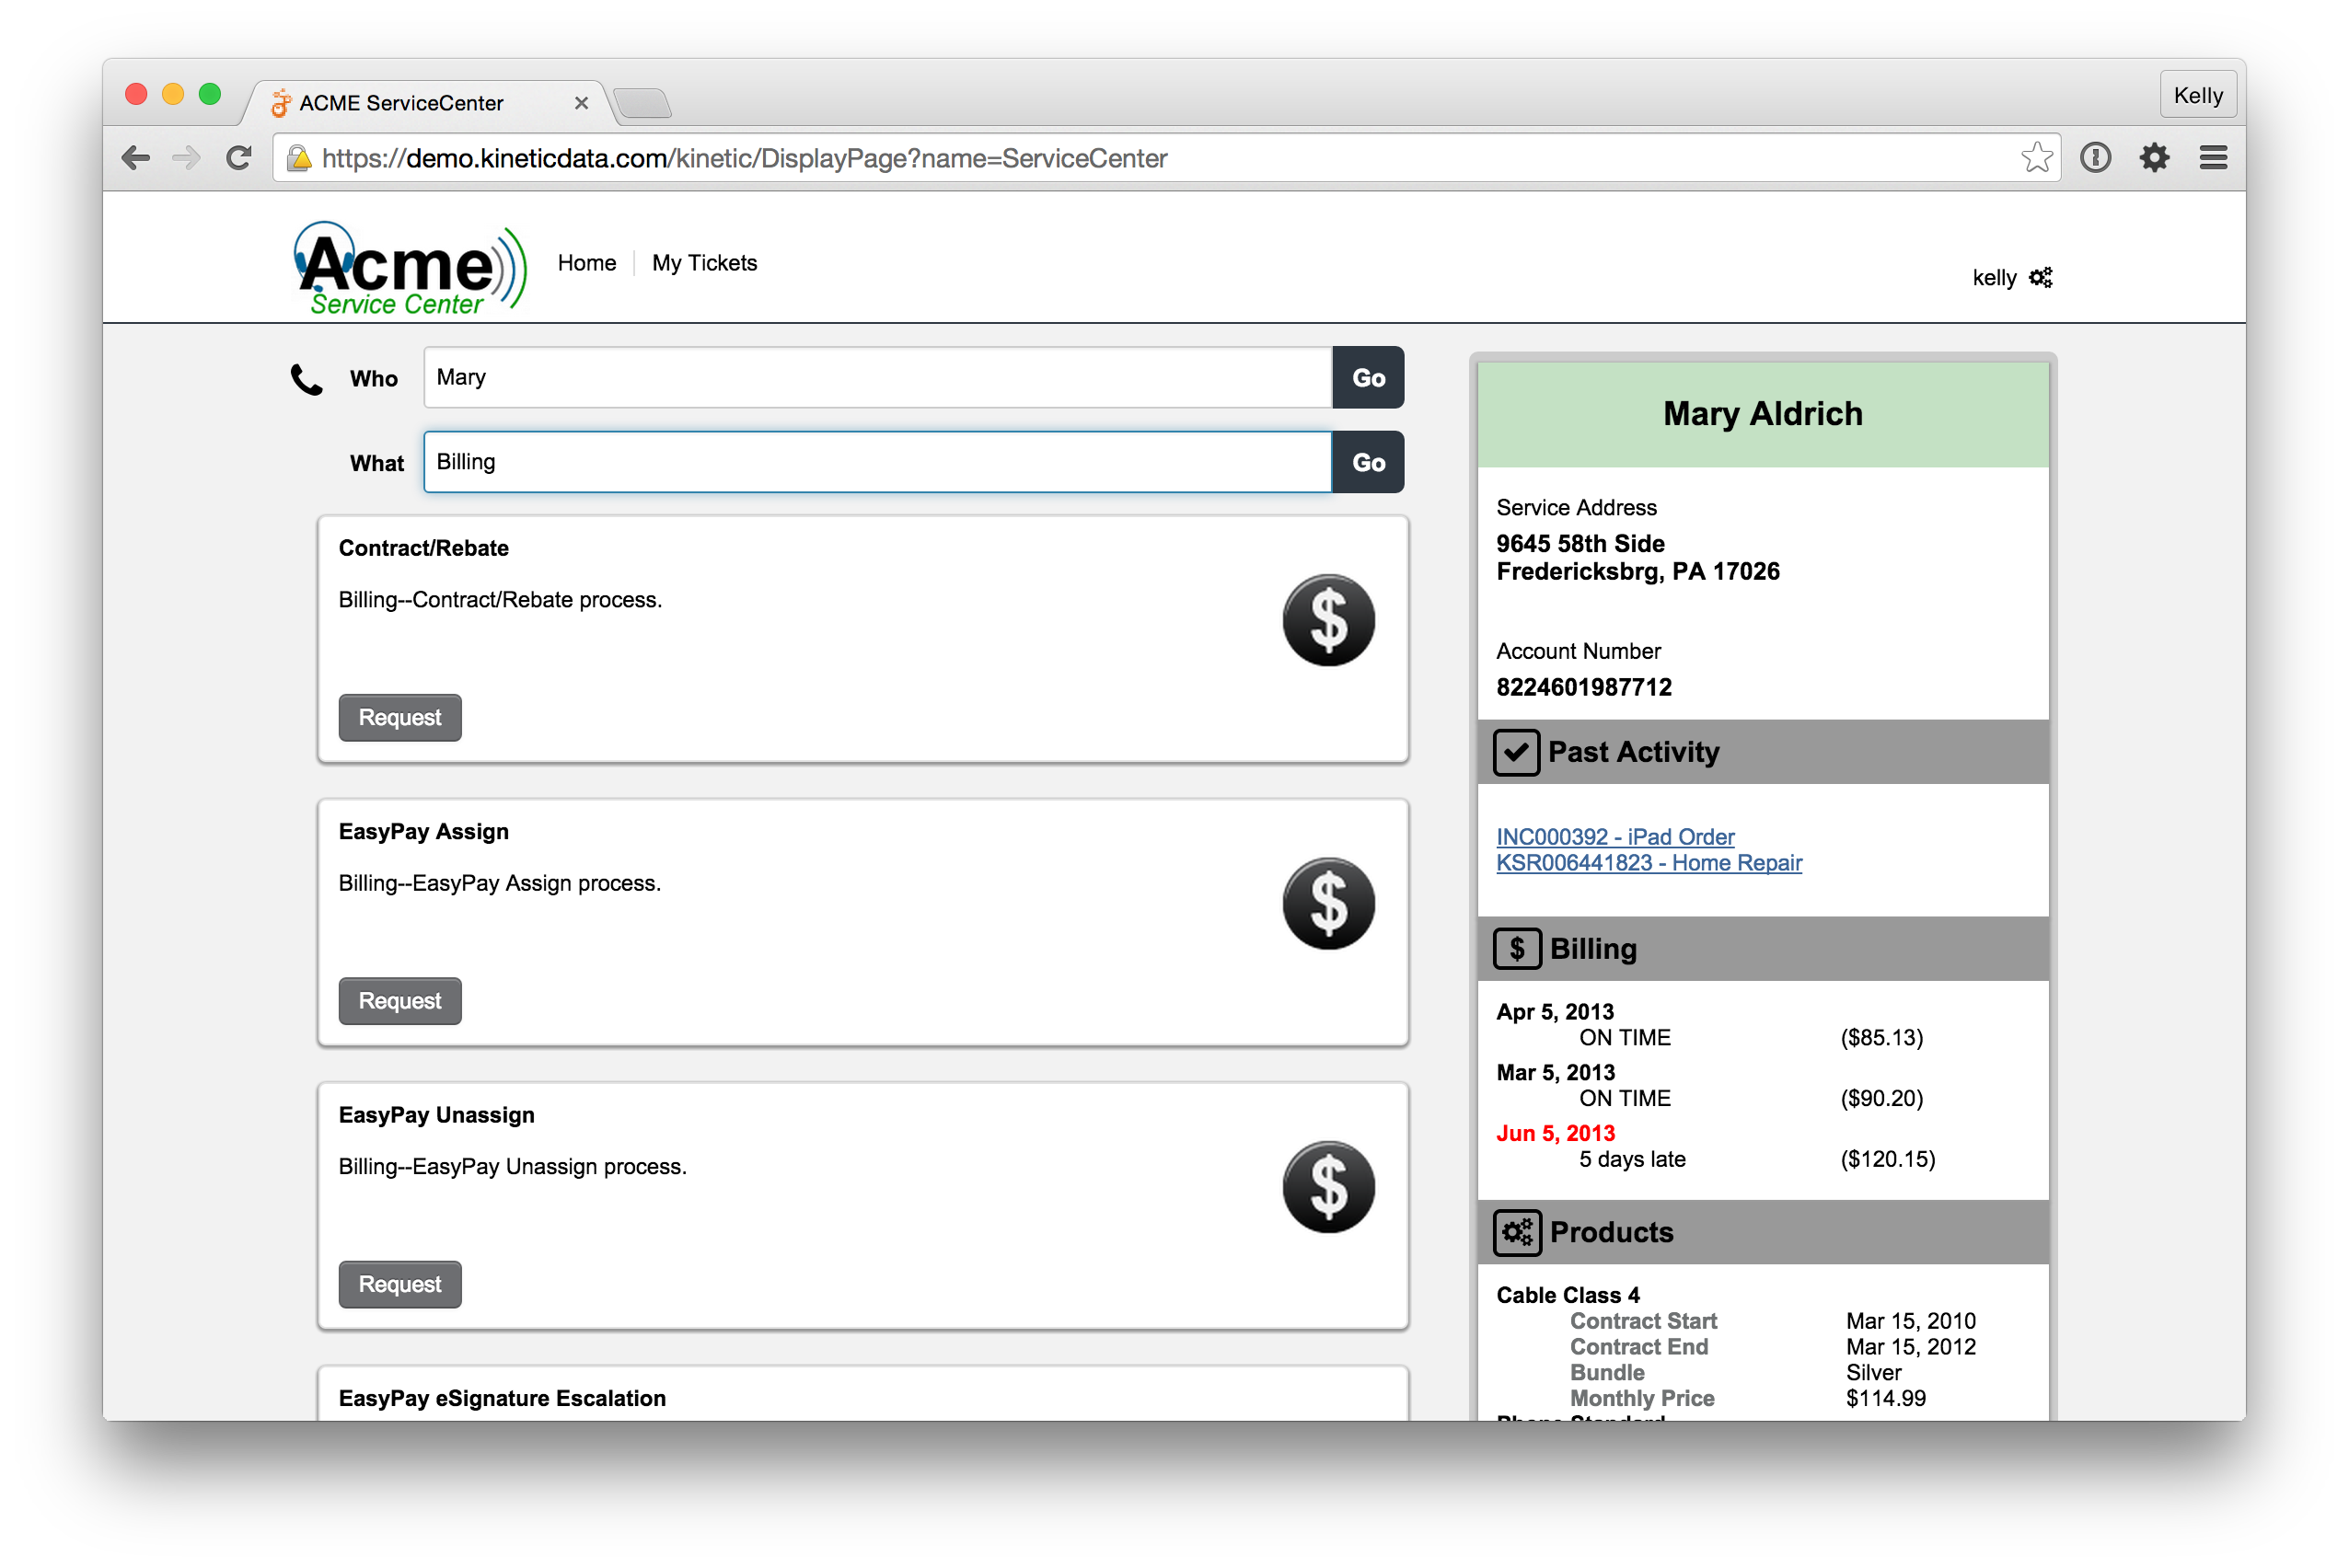Click the Contract/Rebate dollar icon
Viewport: 2349px width, 1568px height.
(x=1328, y=620)
